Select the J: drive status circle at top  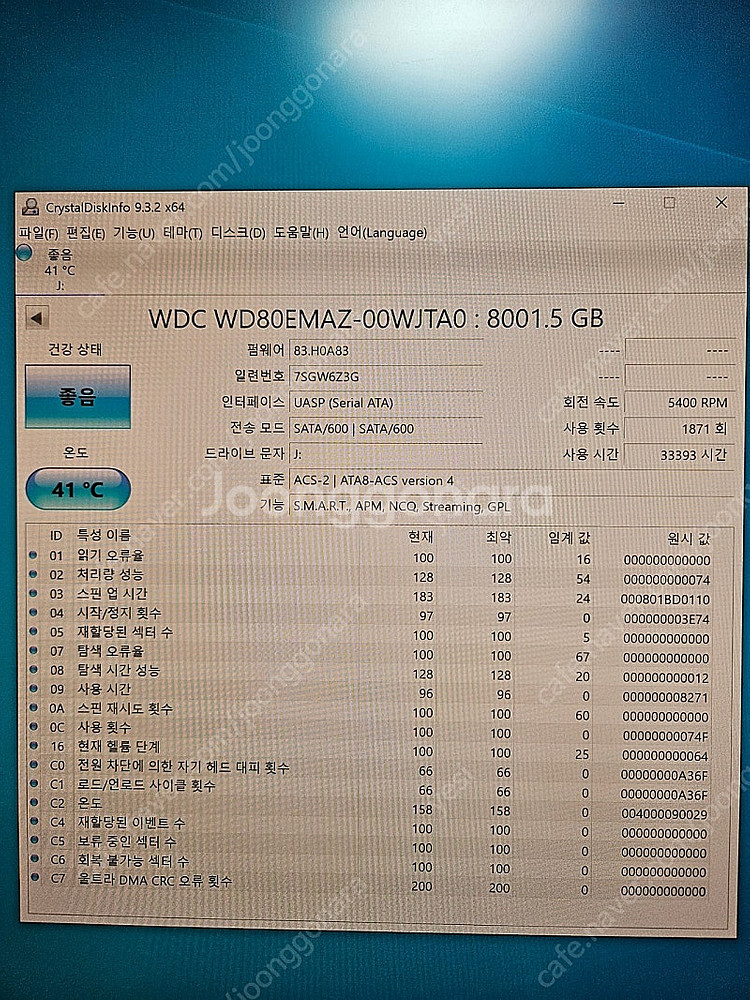coord(25,253)
